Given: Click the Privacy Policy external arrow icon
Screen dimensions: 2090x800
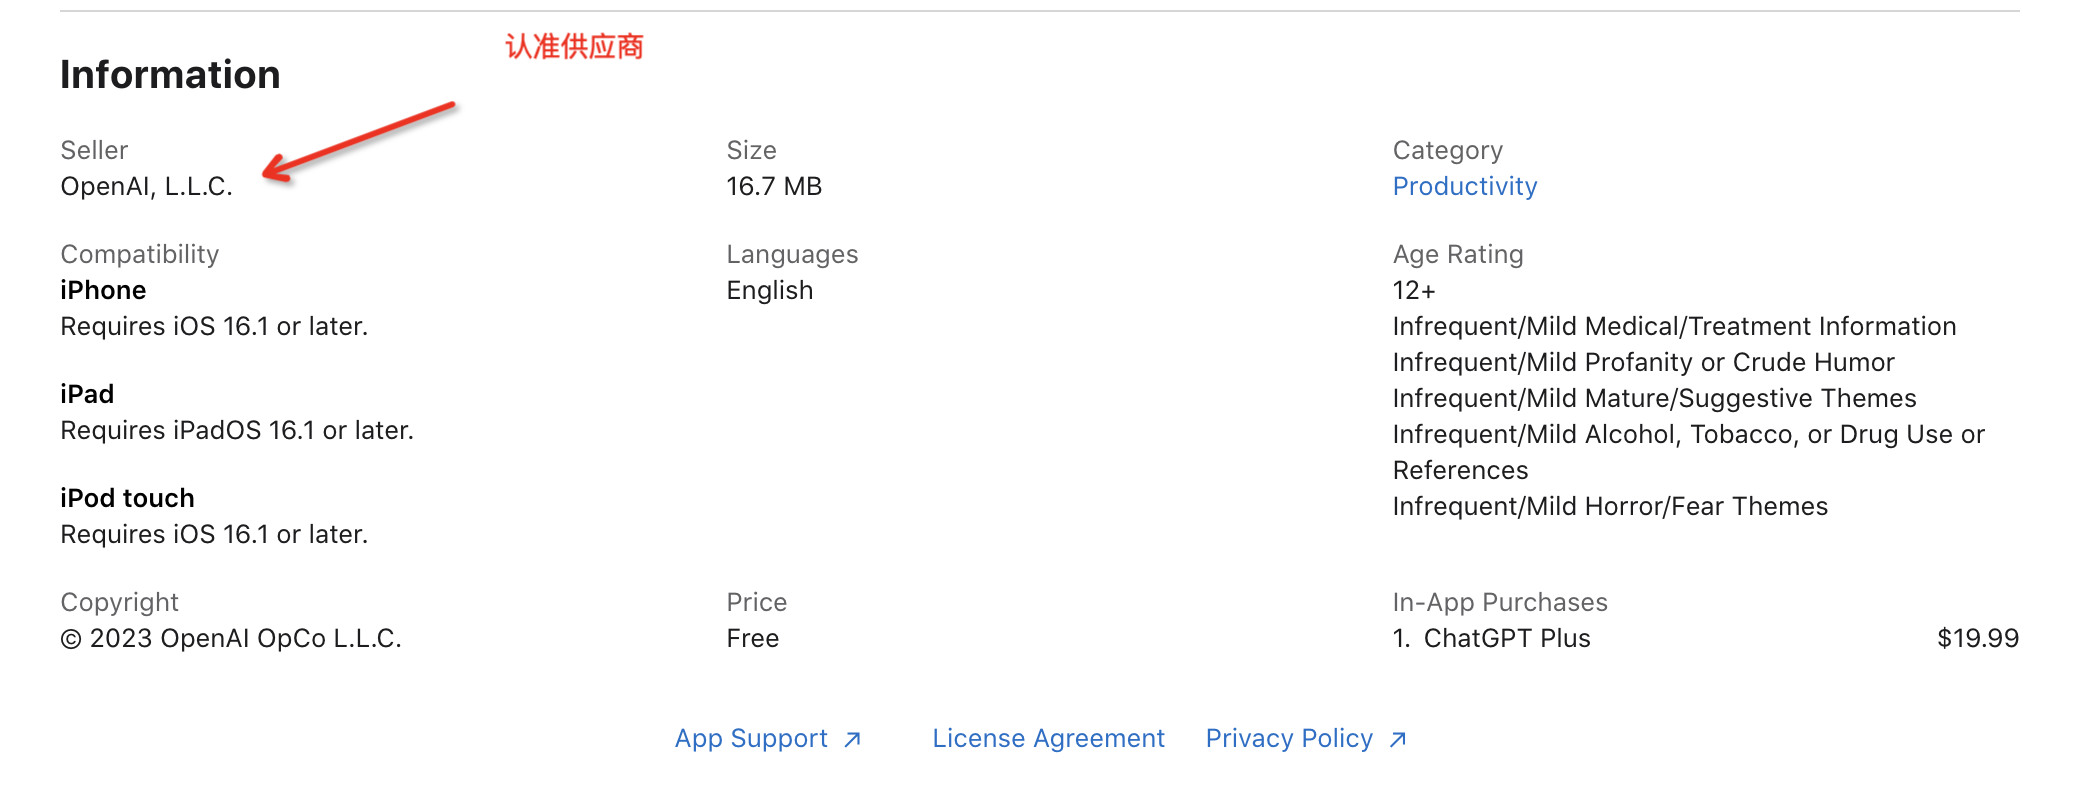Looking at the screenshot, I should click(1398, 739).
